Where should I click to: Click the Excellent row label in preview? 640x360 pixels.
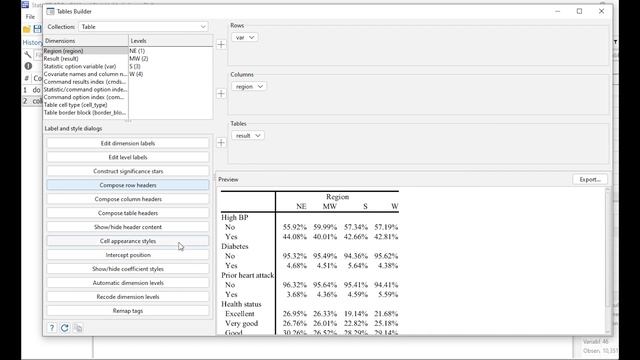point(240,314)
